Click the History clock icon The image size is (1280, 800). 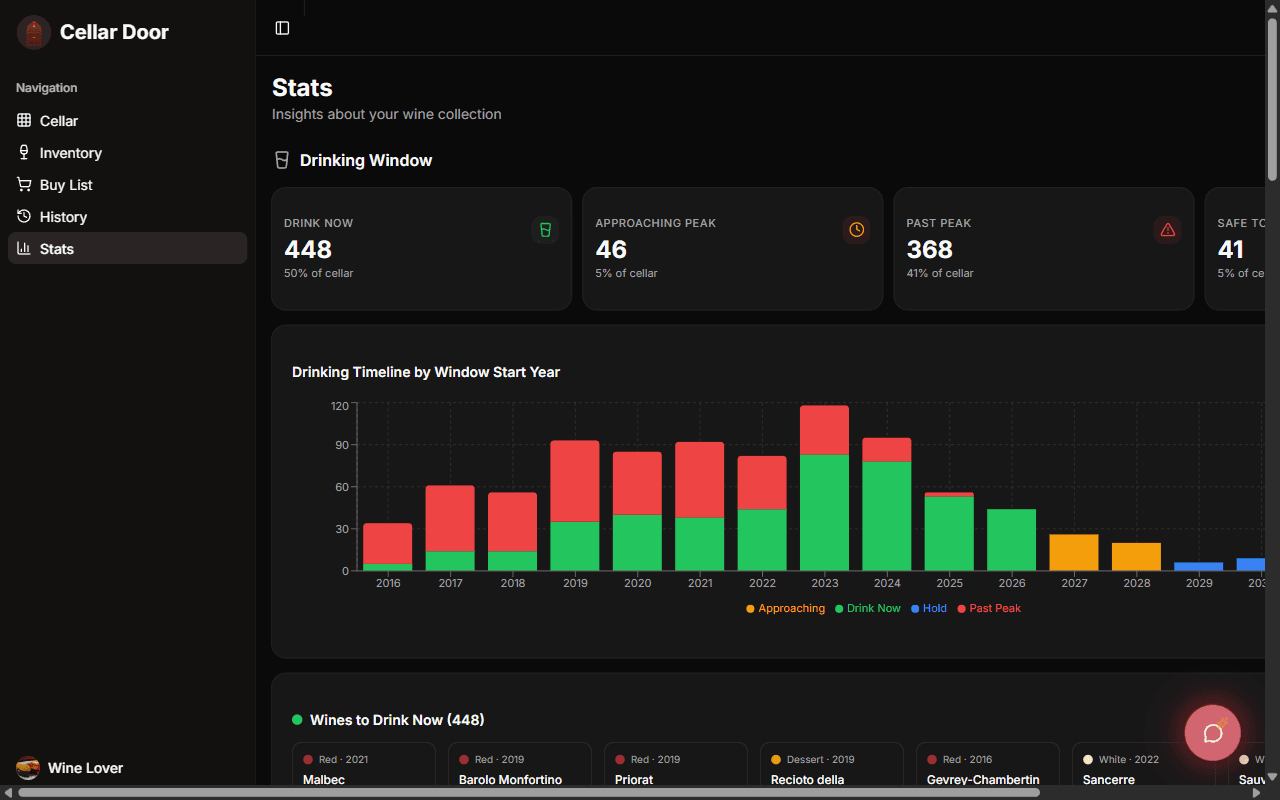coord(24,217)
